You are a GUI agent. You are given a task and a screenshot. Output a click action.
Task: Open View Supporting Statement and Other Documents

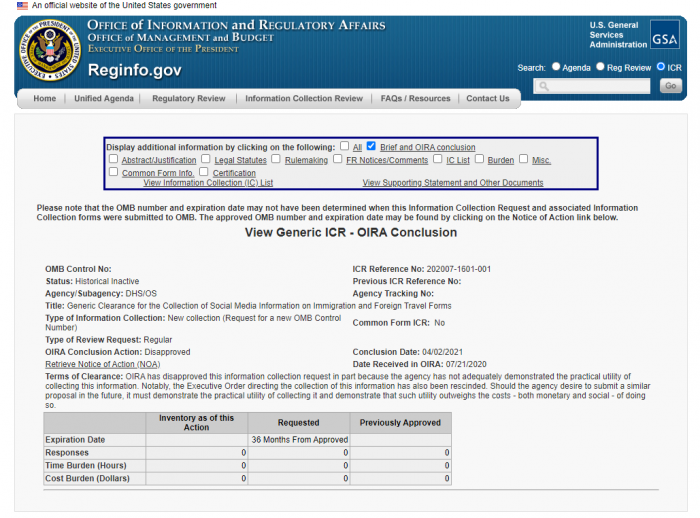452,183
